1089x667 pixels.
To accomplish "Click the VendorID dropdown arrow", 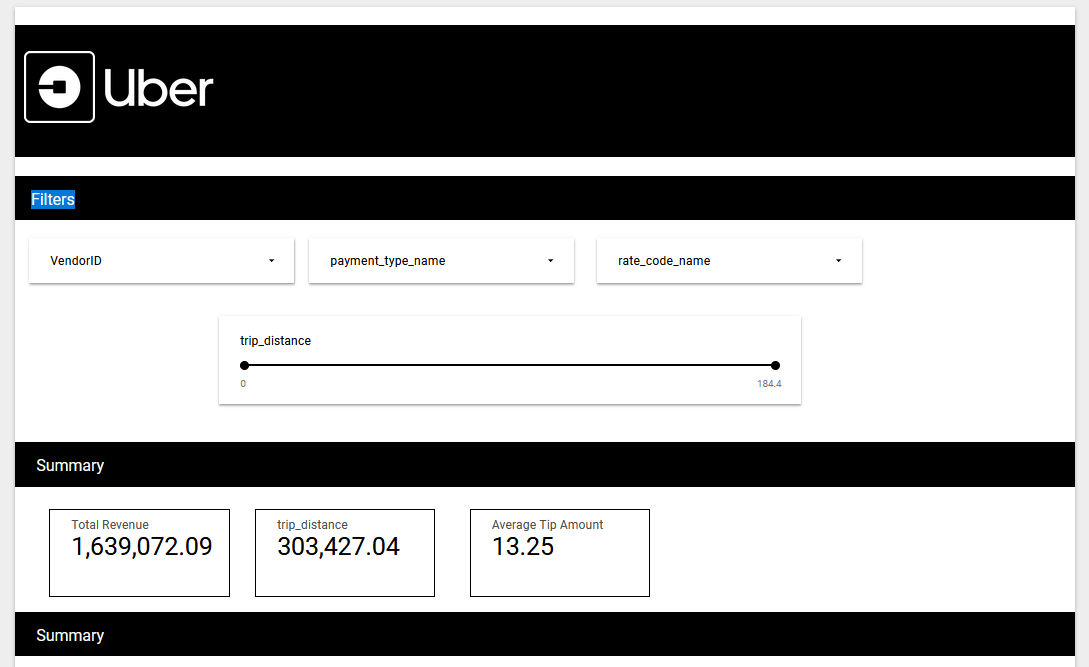I will [272, 261].
